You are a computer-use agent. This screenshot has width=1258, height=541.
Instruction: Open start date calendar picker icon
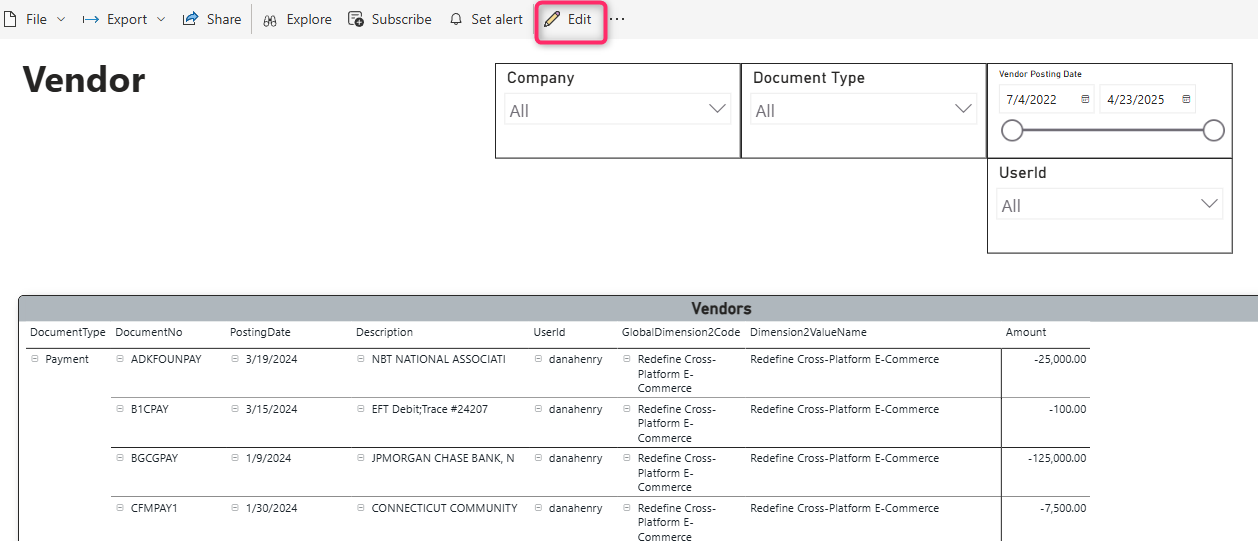click(x=1085, y=100)
